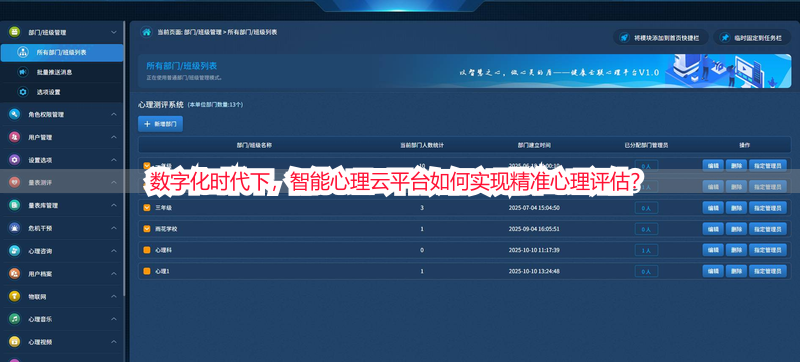Expand the 角色权限管理 chevron
The image size is (800, 362).
click(114, 114)
